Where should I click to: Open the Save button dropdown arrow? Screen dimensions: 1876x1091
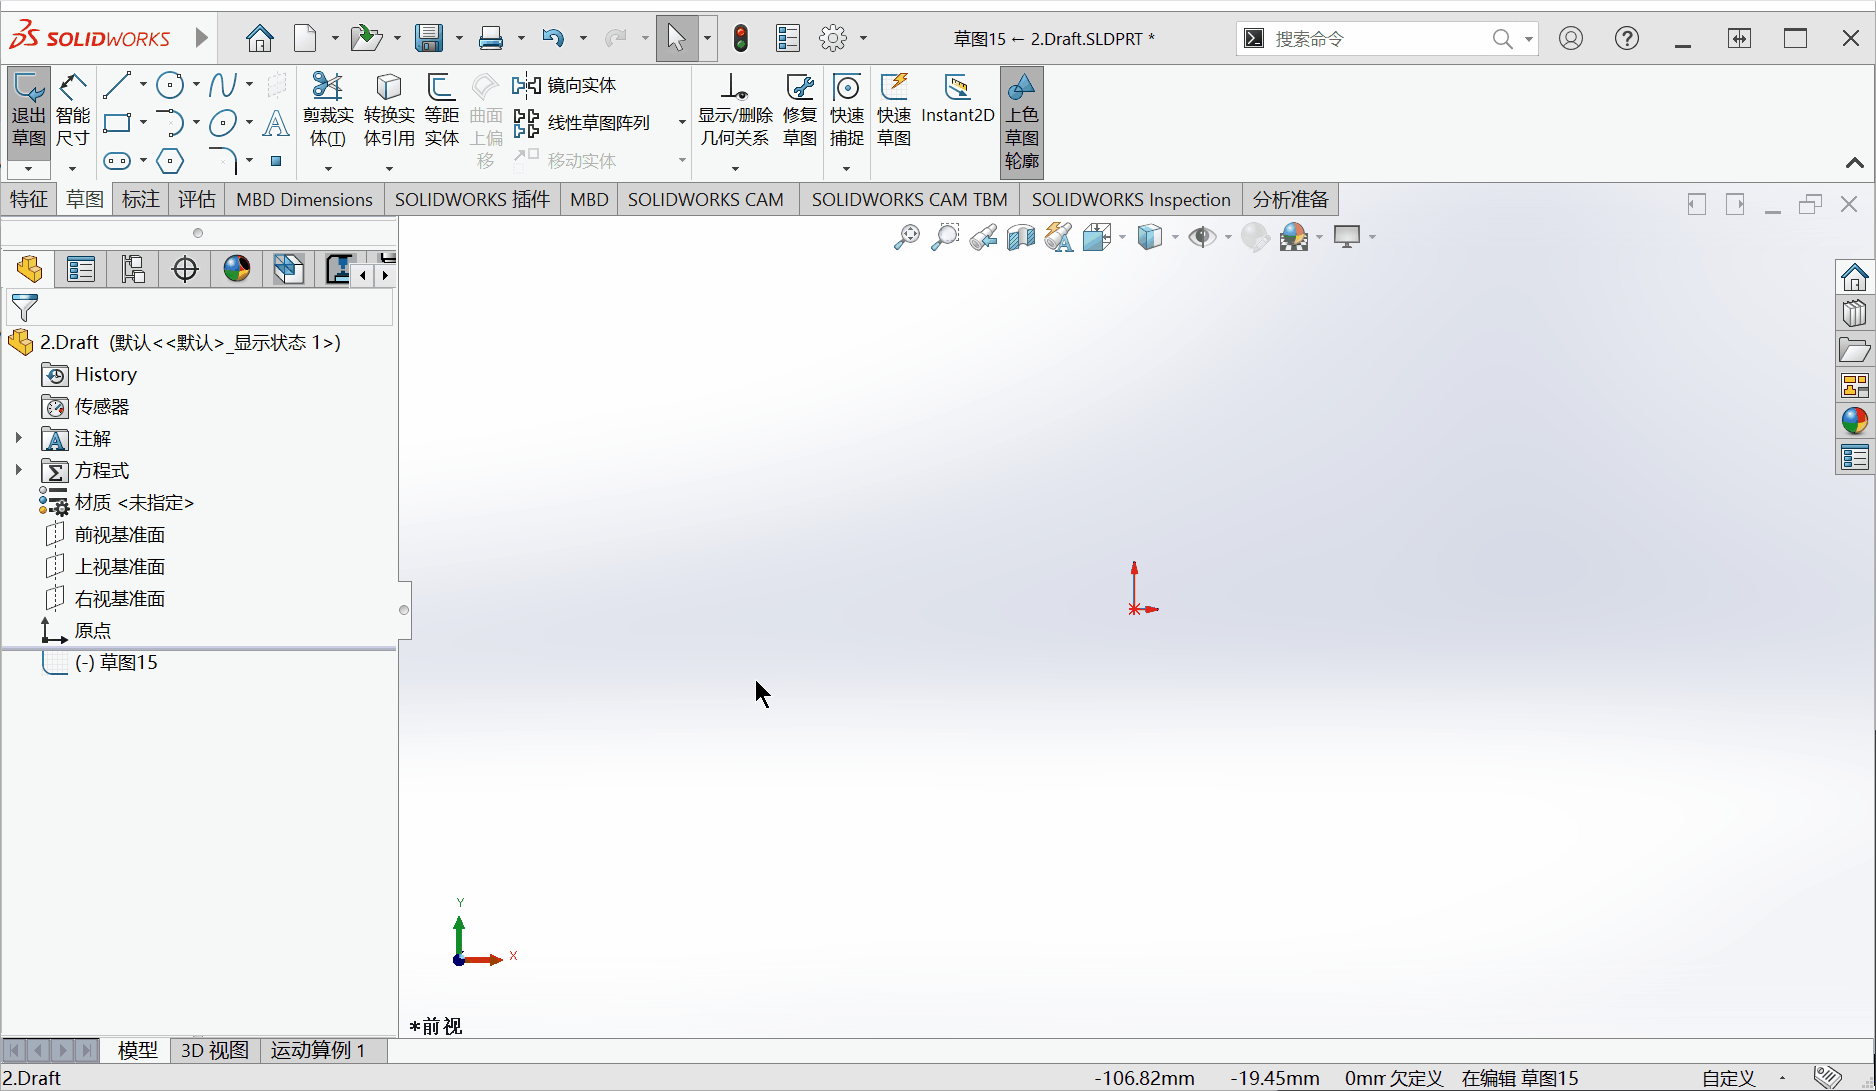[459, 39]
